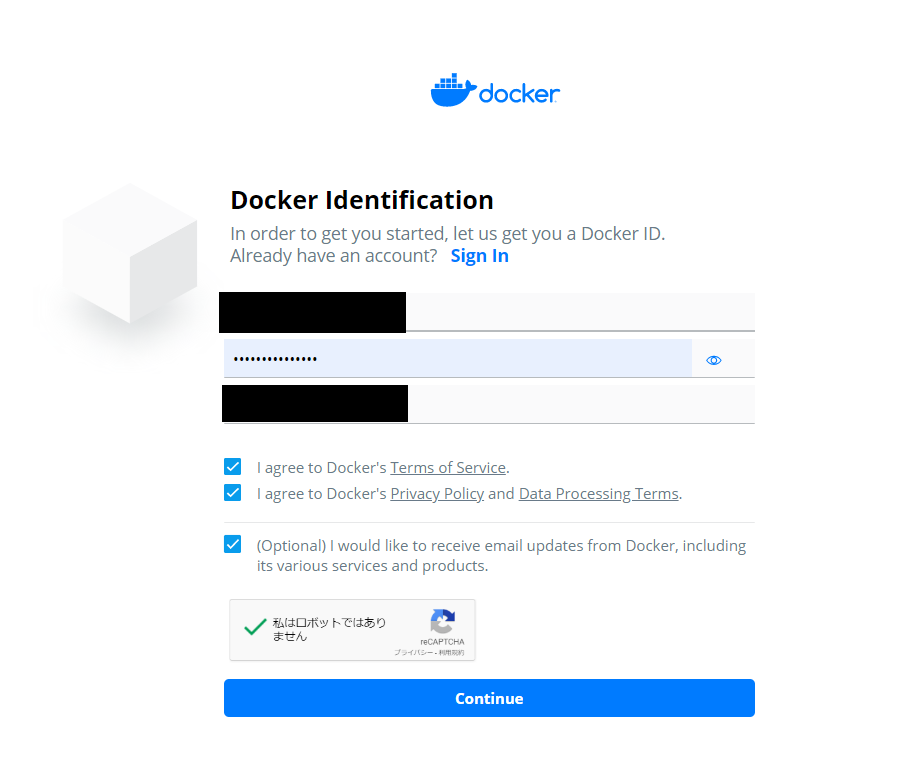Click the Docker Identification heading

pyautogui.click(x=362, y=200)
